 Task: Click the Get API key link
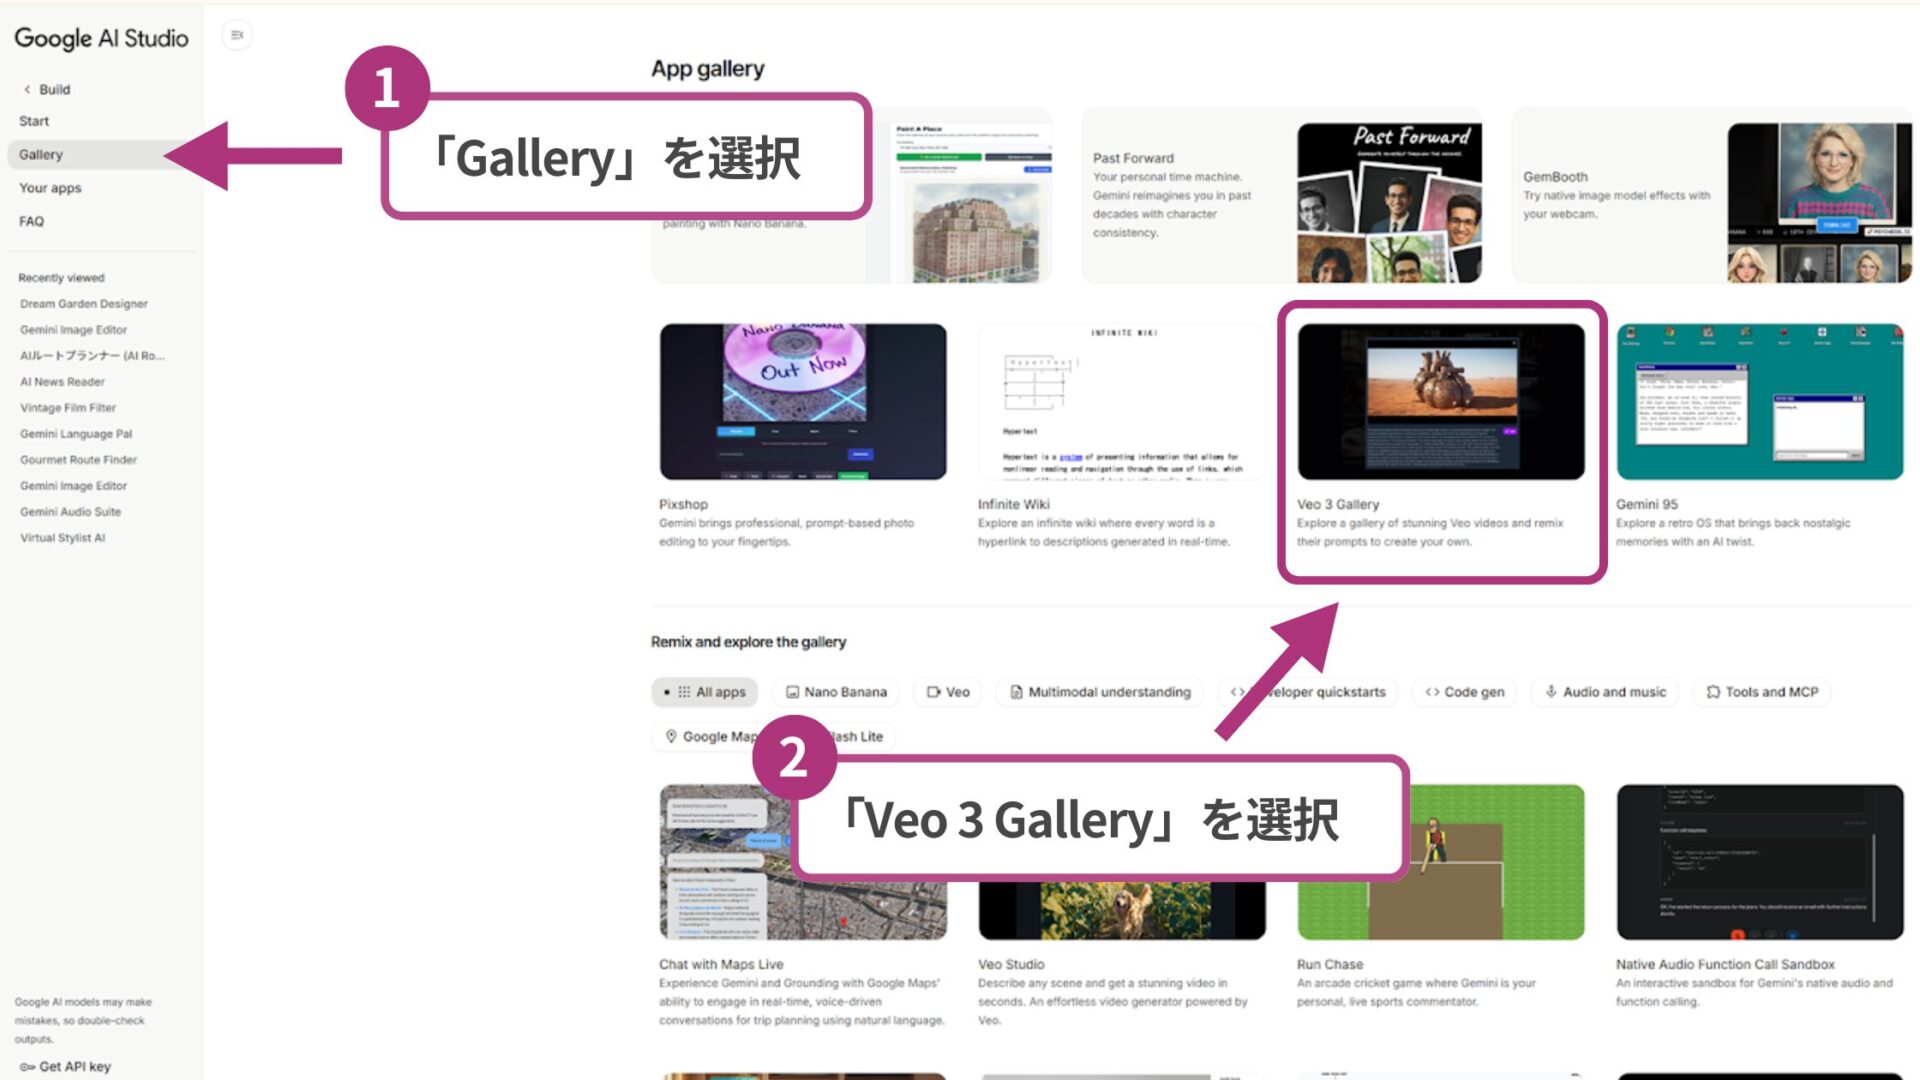(63, 1066)
